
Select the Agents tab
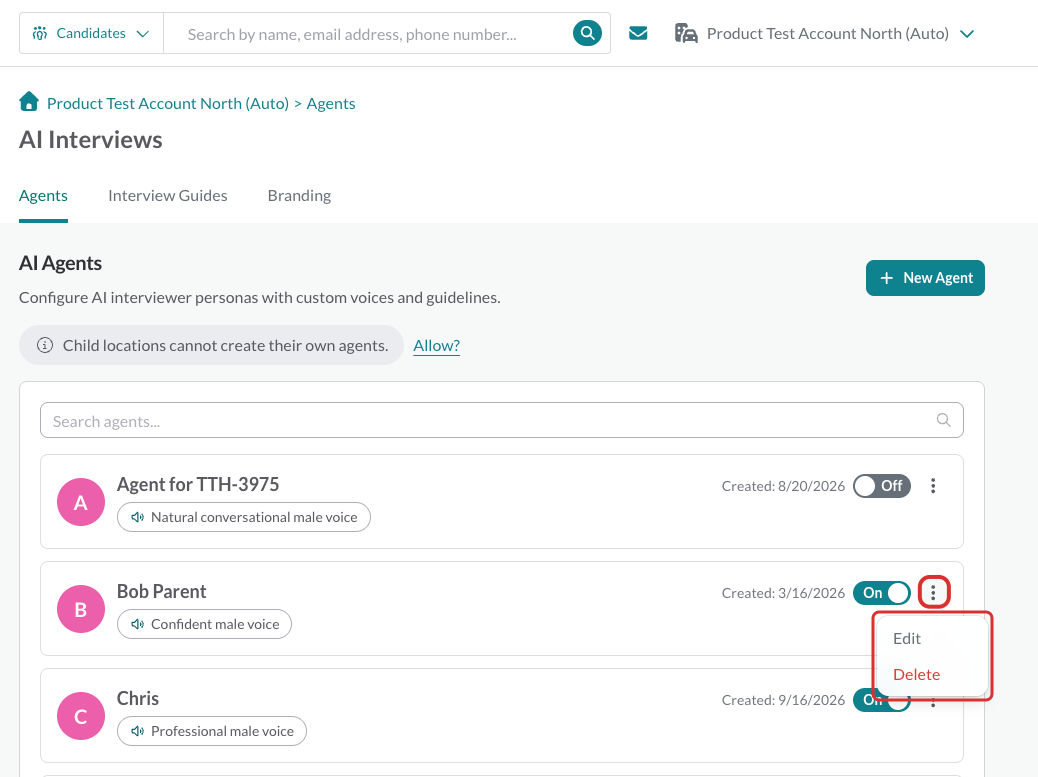click(x=44, y=196)
